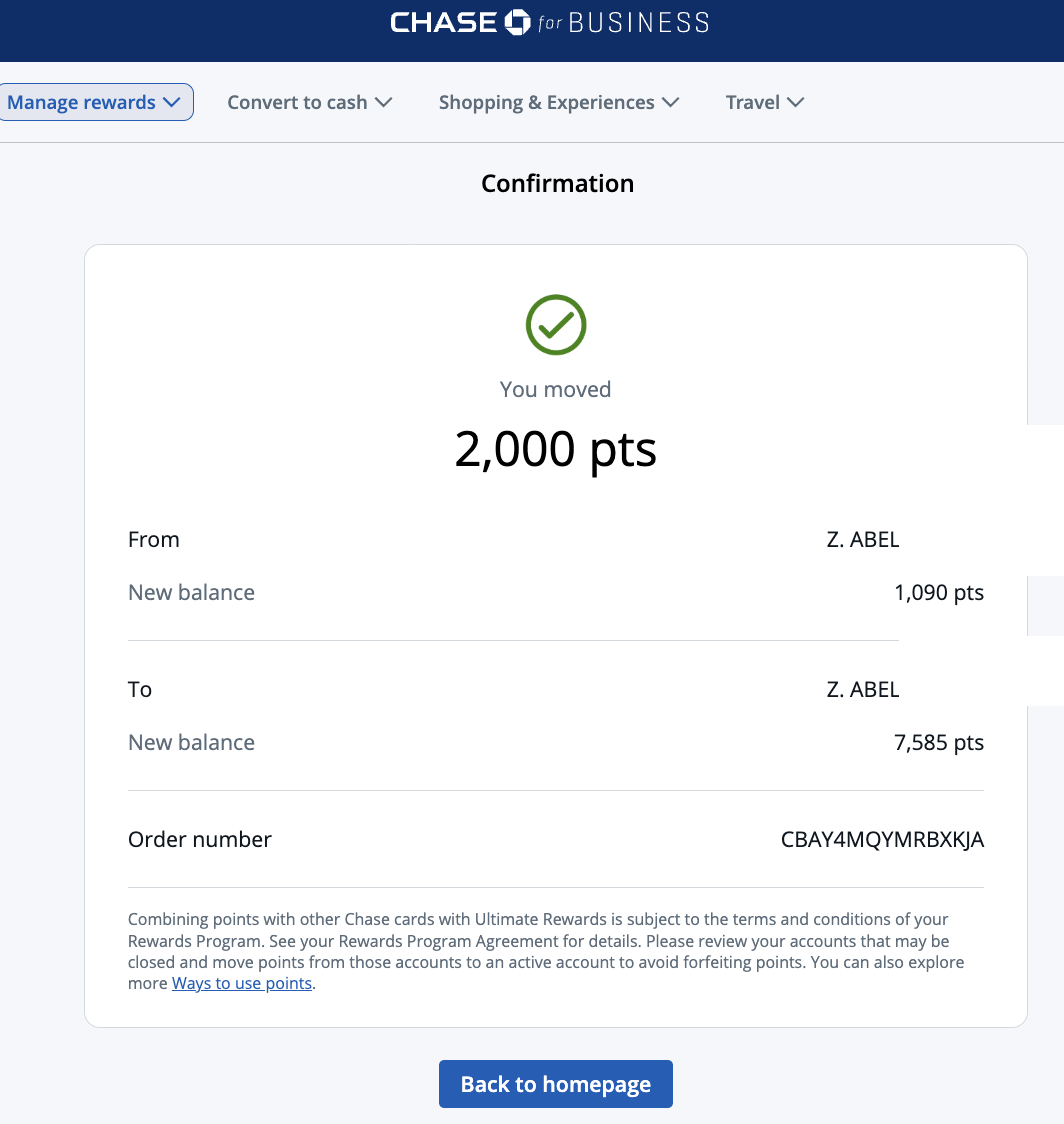Click the green success checkmark icon
The height and width of the screenshot is (1124, 1064).
pos(556,325)
